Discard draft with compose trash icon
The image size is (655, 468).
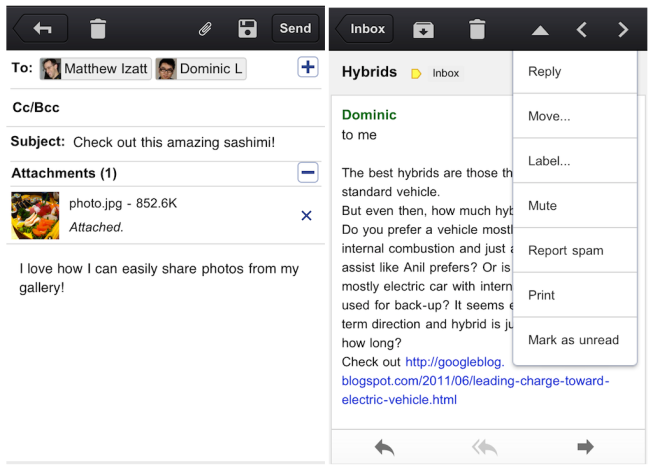(97, 29)
